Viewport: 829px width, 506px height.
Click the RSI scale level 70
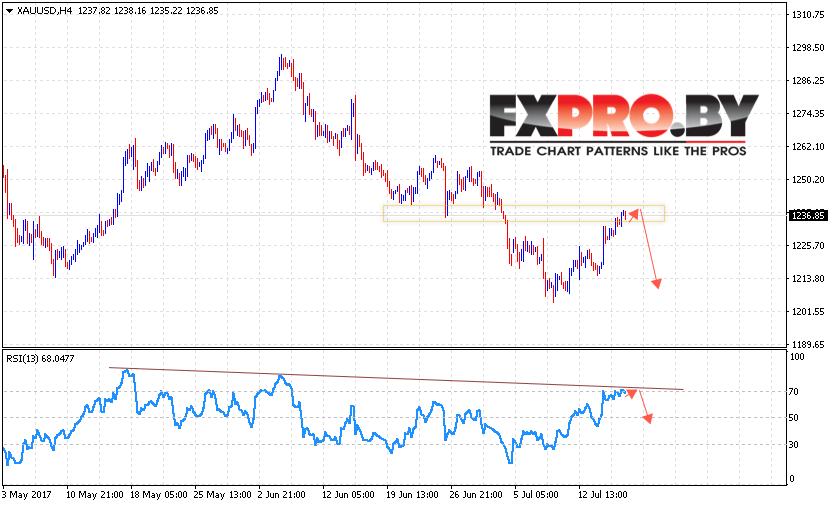pyautogui.click(x=794, y=392)
